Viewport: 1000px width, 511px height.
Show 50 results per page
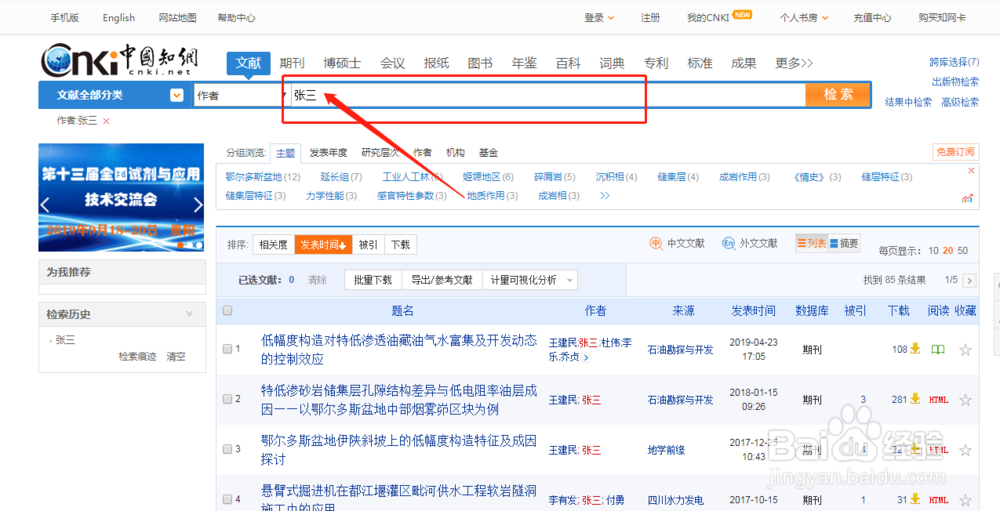tap(963, 251)
